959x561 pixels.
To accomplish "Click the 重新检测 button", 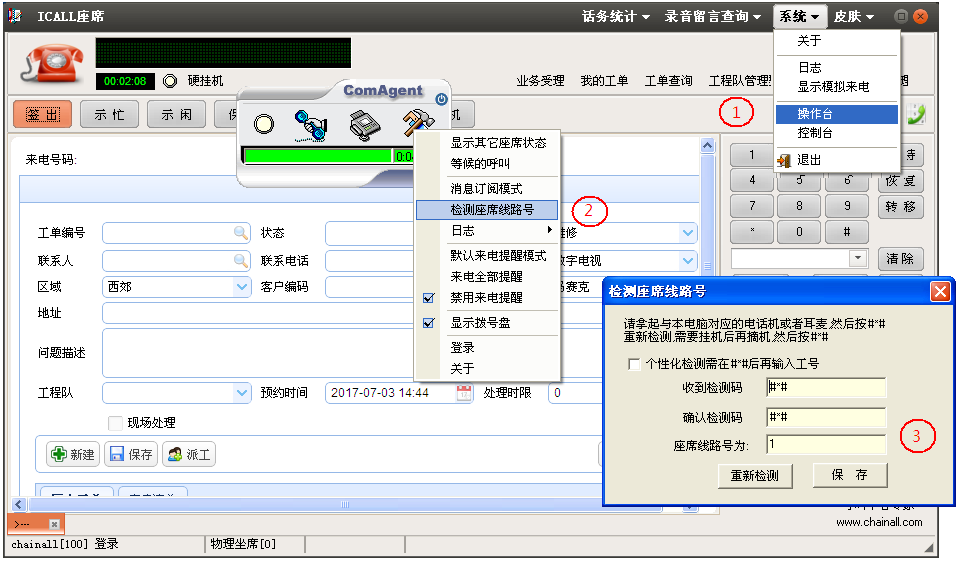I will tap(755, 475).
